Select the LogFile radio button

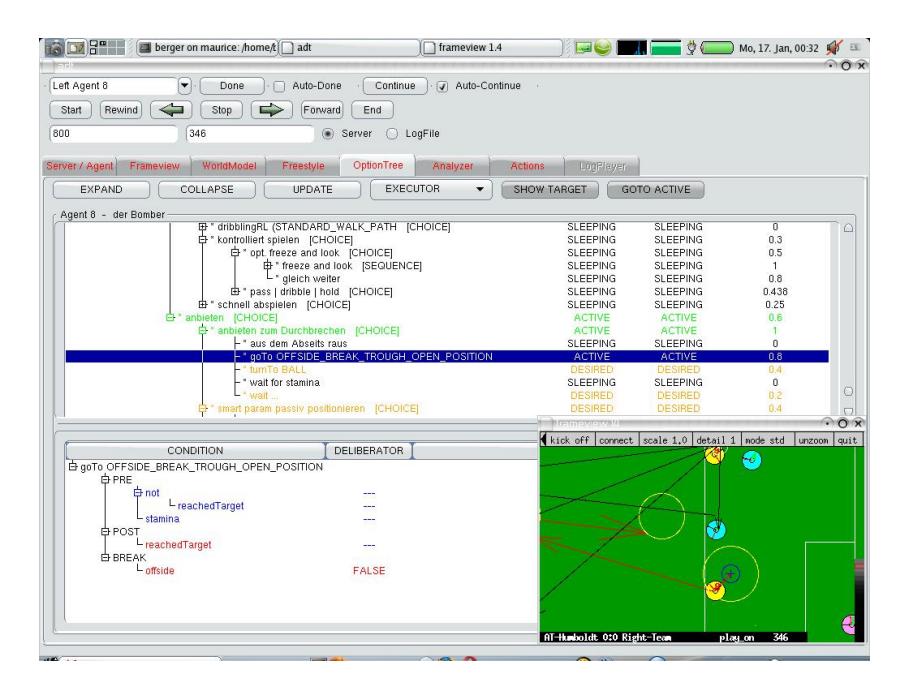click(x=392, y=134)
